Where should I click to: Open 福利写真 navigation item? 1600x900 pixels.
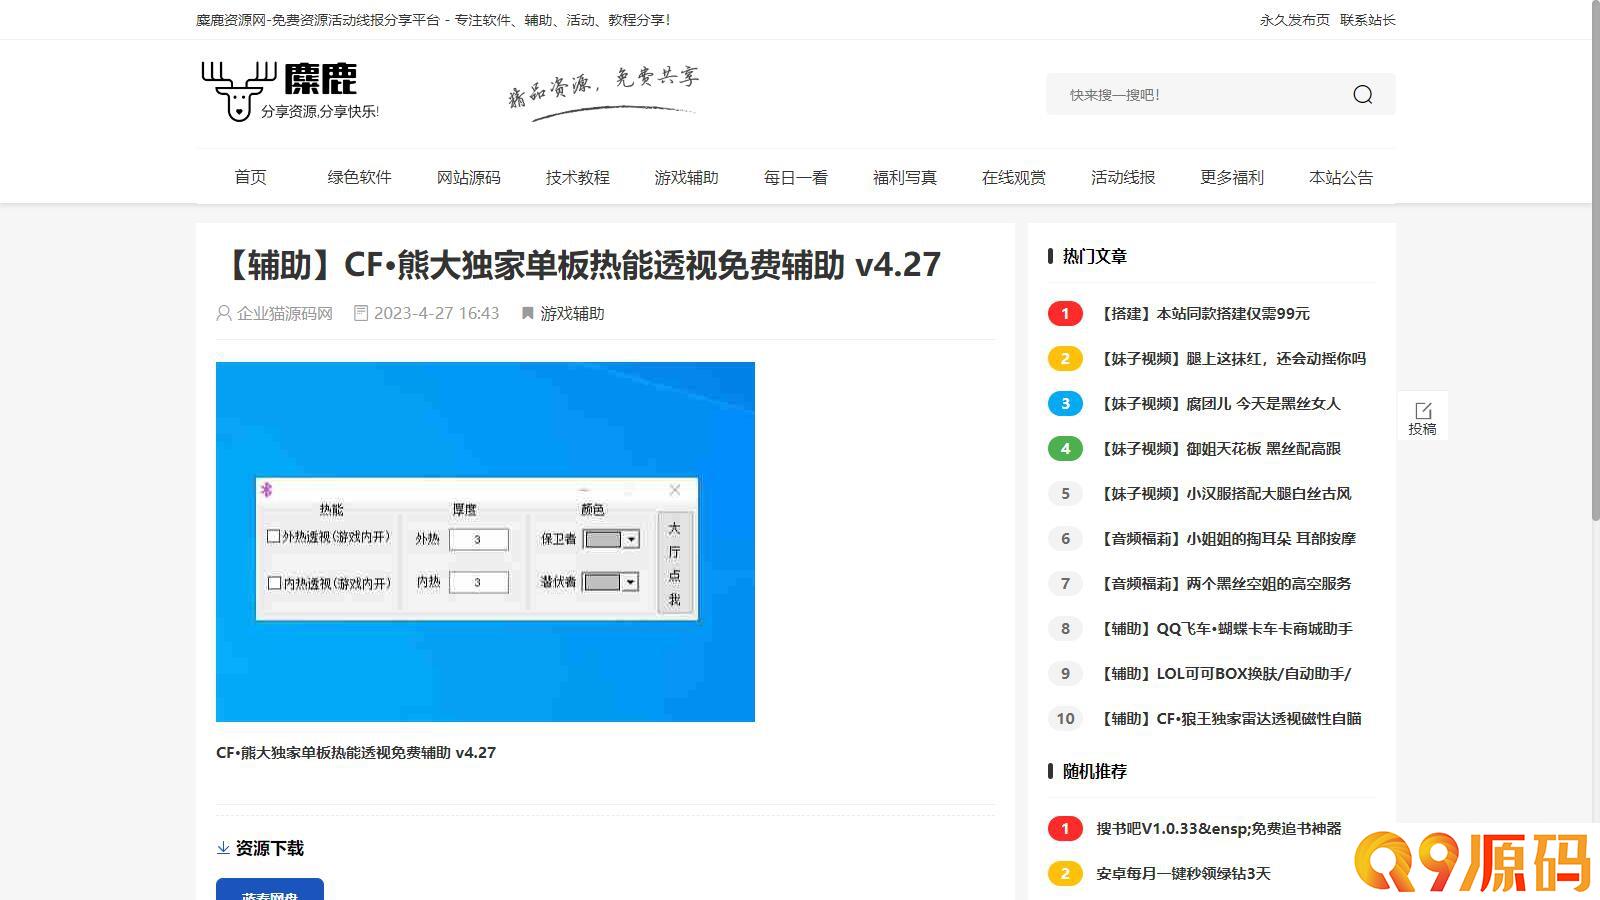904,177
